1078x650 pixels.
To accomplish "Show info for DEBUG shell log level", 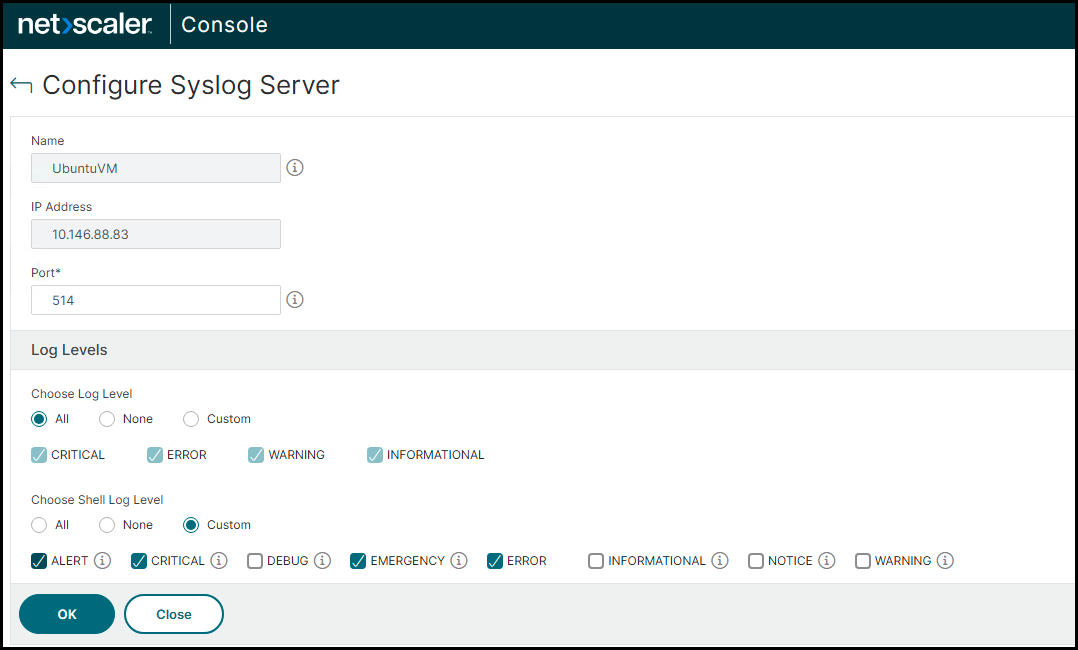I will [x=322, y=561].
